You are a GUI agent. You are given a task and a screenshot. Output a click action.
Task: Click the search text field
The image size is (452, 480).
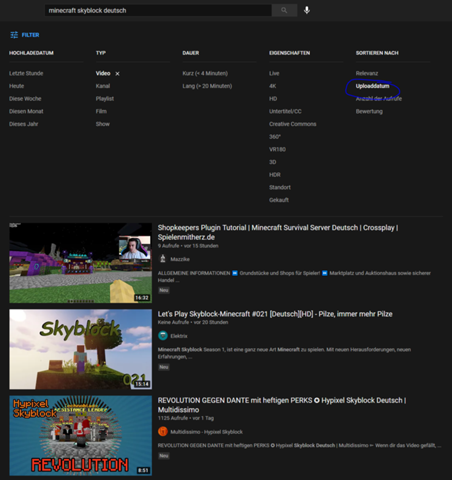[x=158, y=10]
